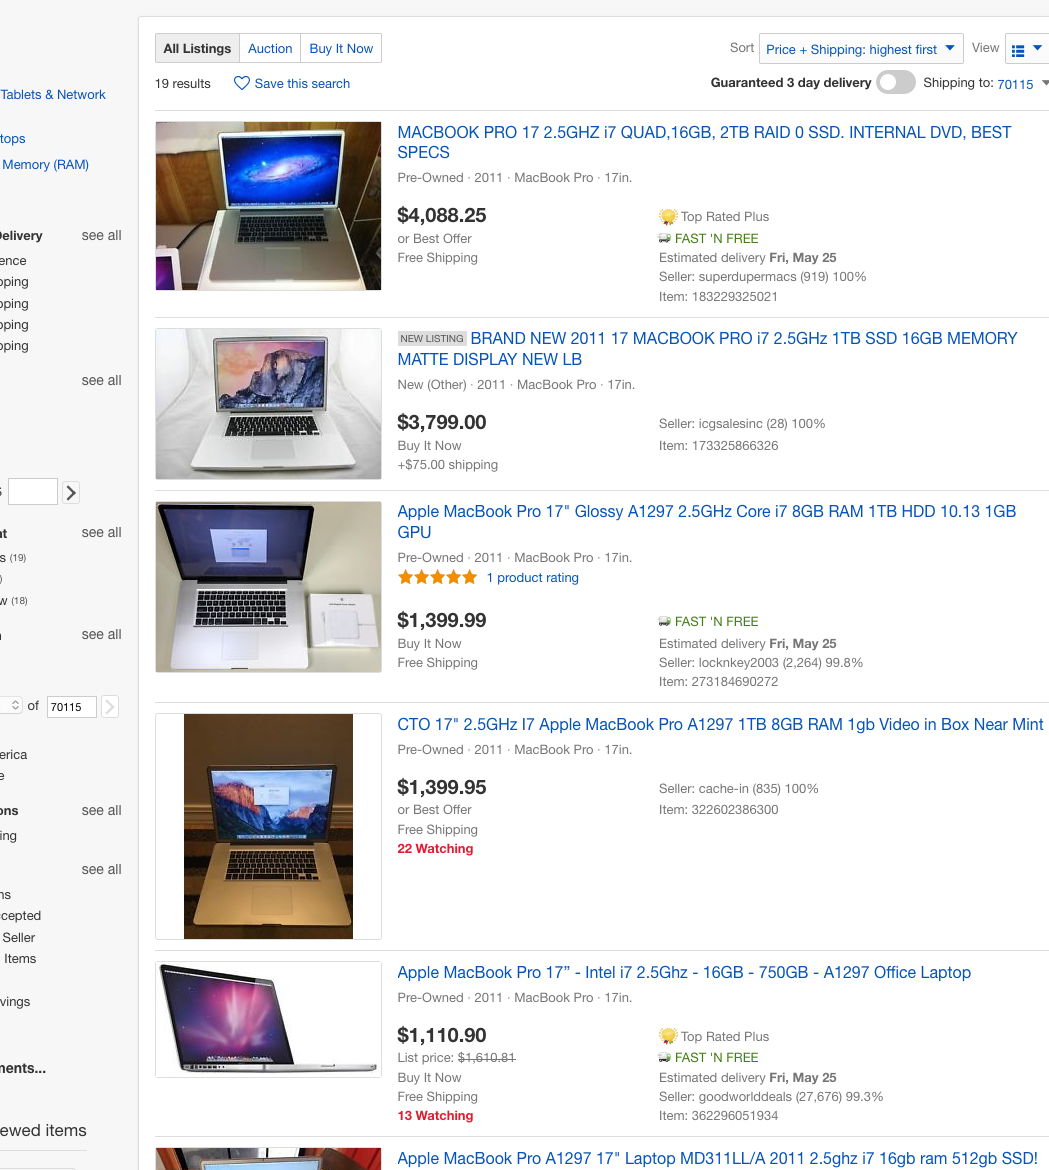Expand the Shipping to 70115 dropdown arrow
This screenshot has height=1170, width=1049.
point(1045,83)
